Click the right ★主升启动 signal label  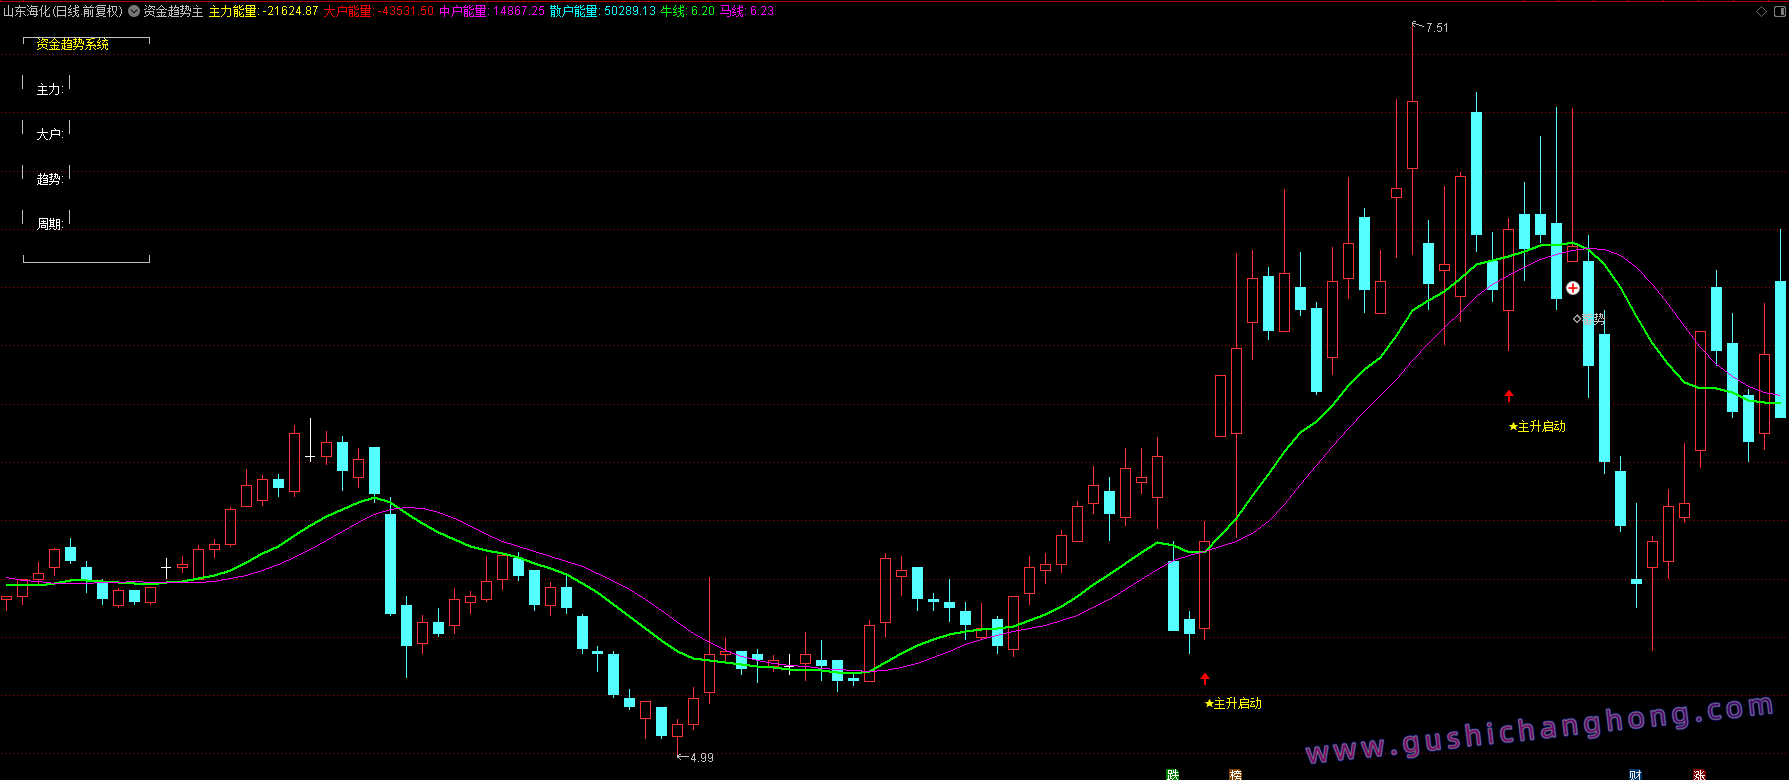point(1537,427)
